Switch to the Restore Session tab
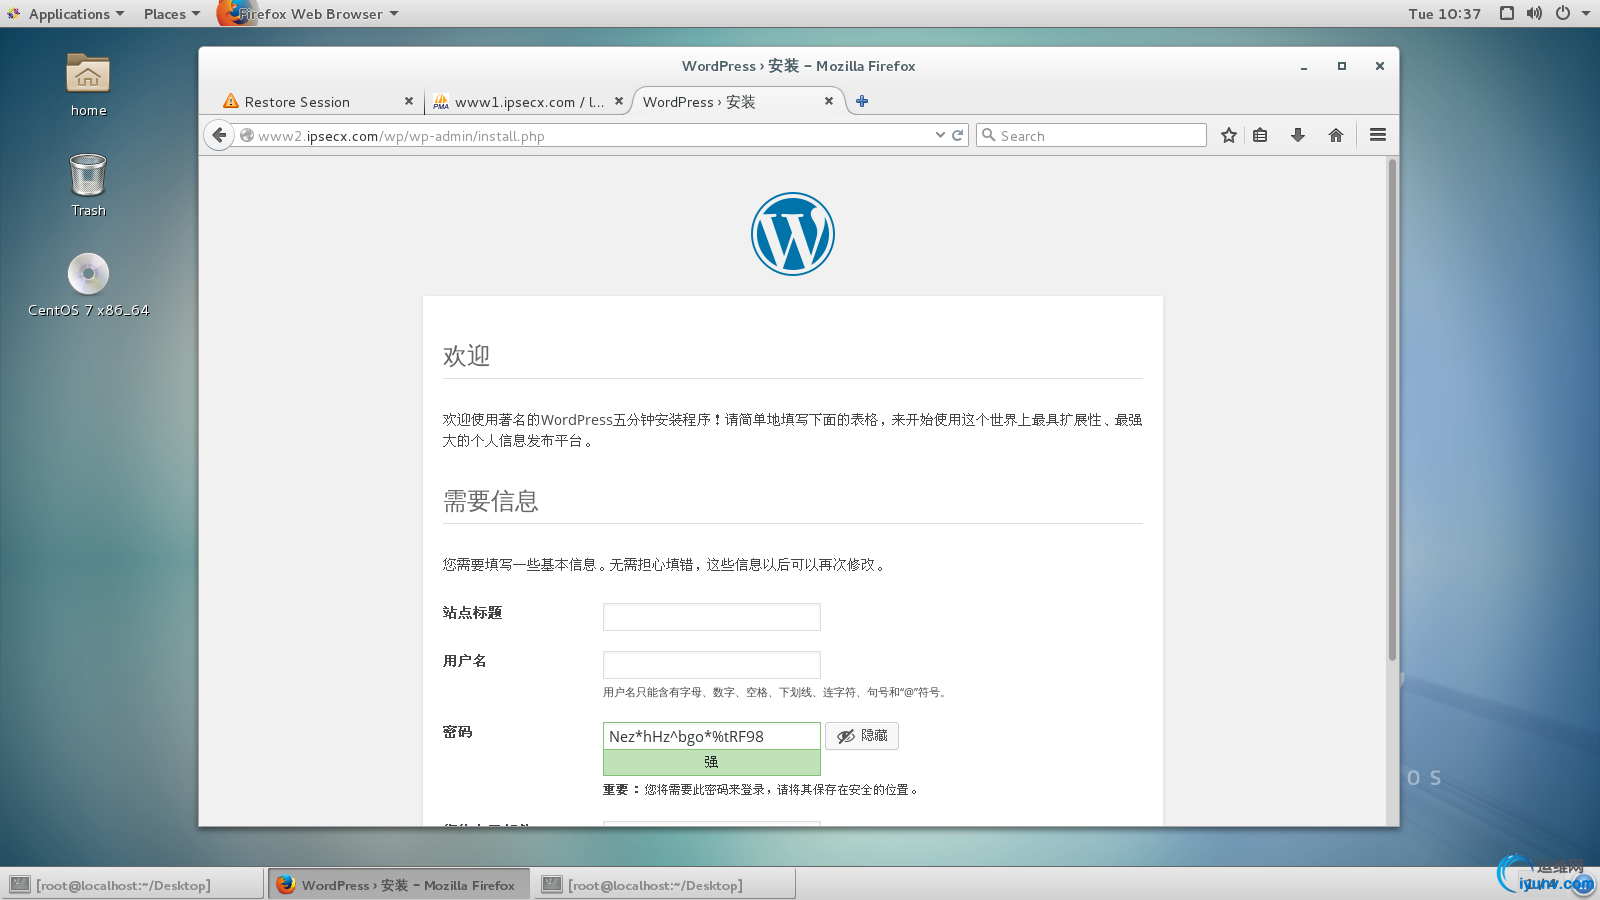Screen dimensions: 1600x900 [318, 101]
